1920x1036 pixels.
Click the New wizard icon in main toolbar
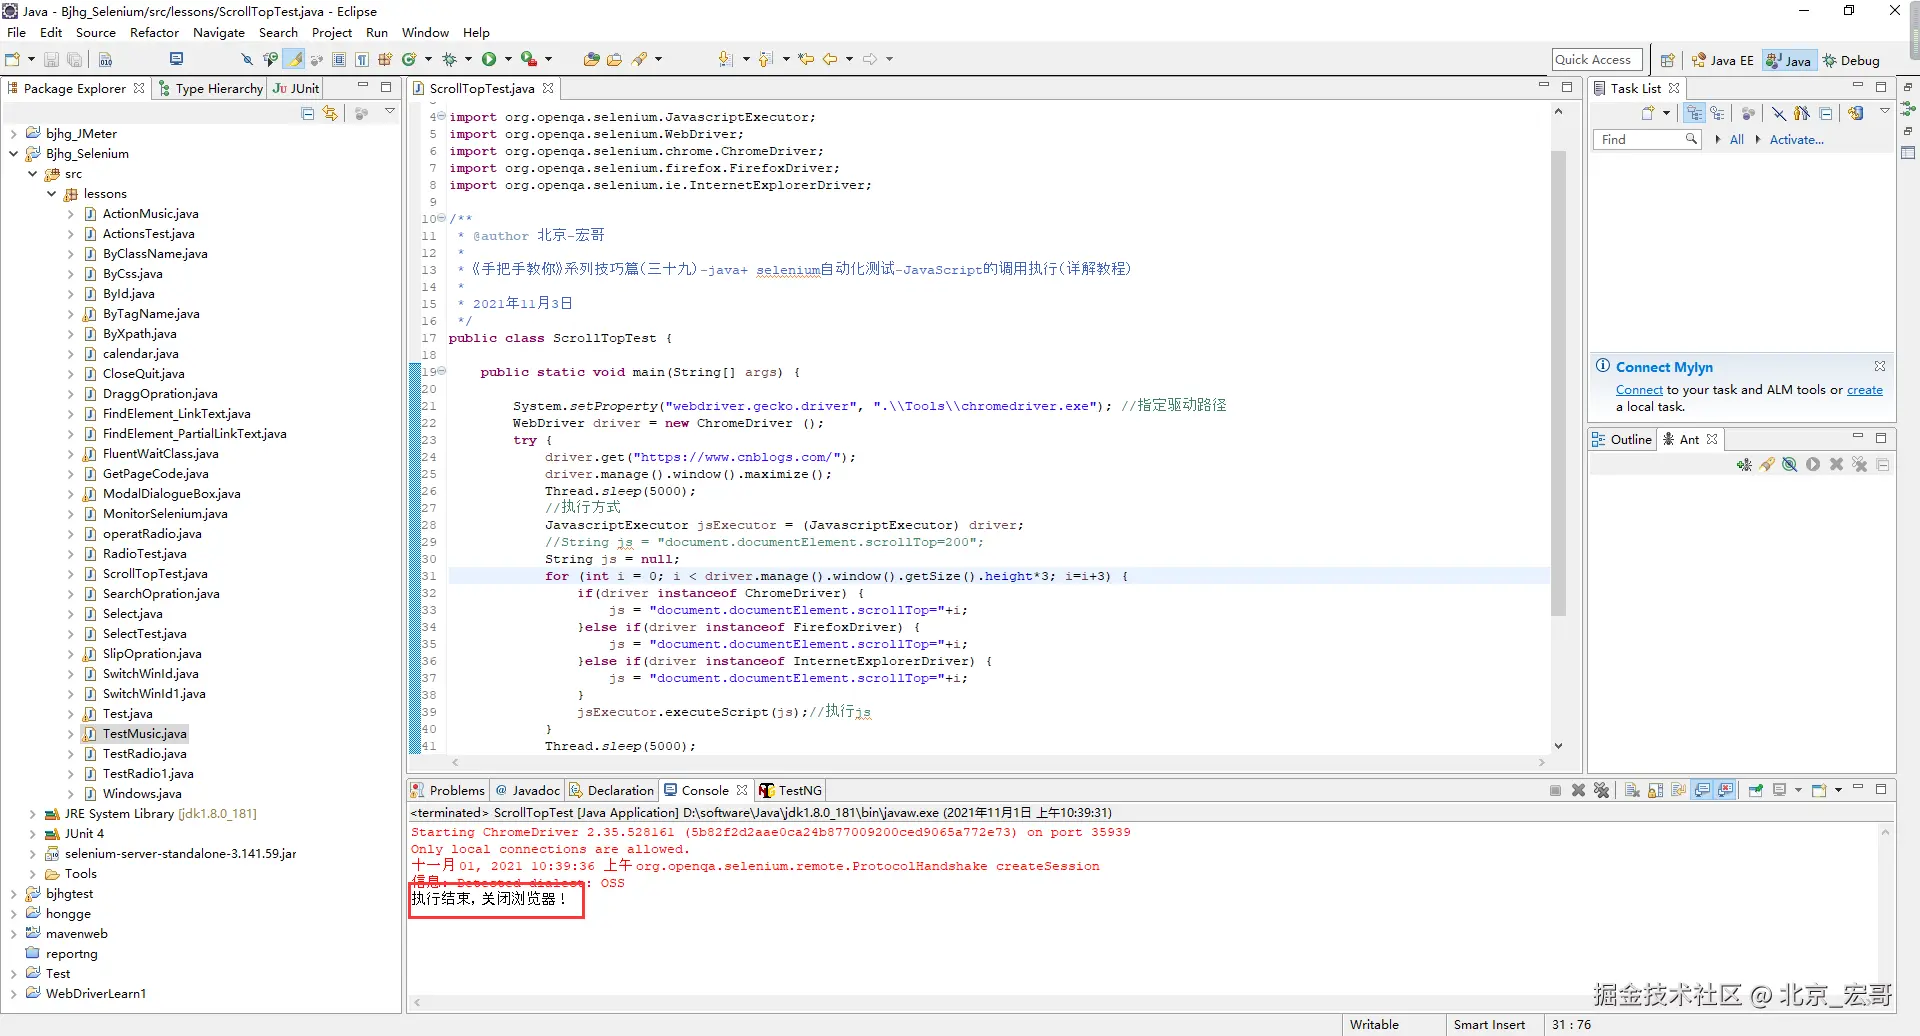click(x=13, y=60)
